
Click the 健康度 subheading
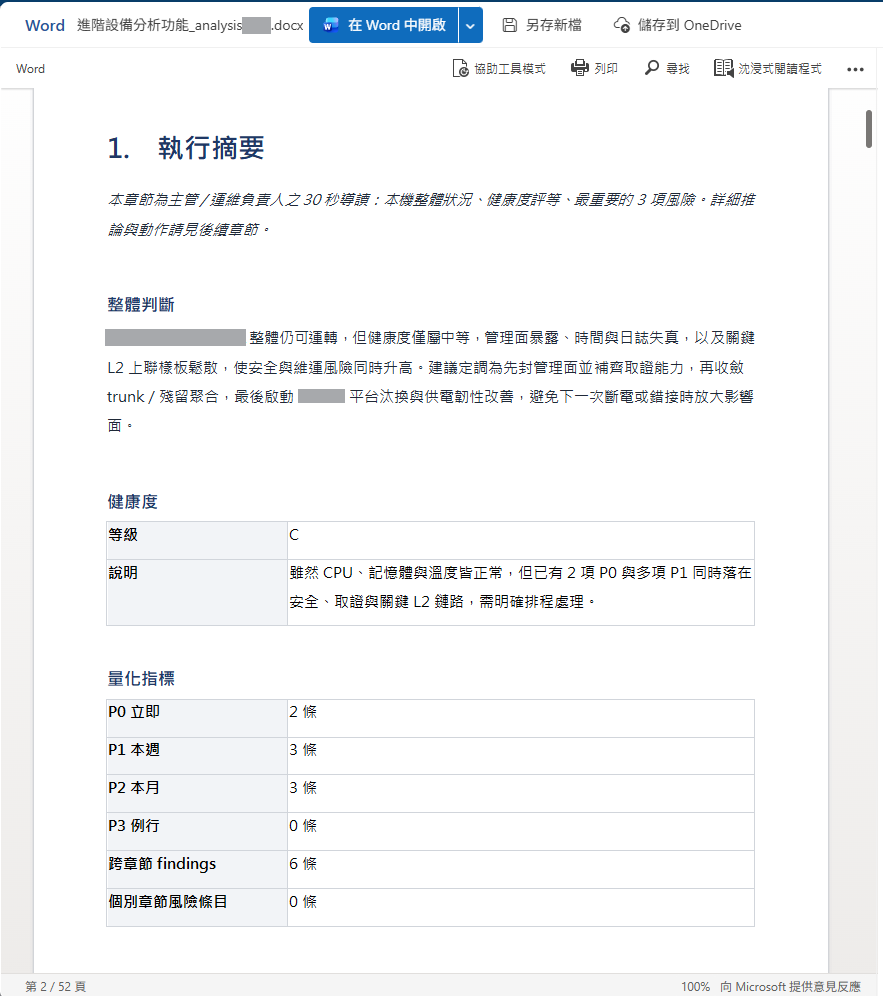point(132,502)
